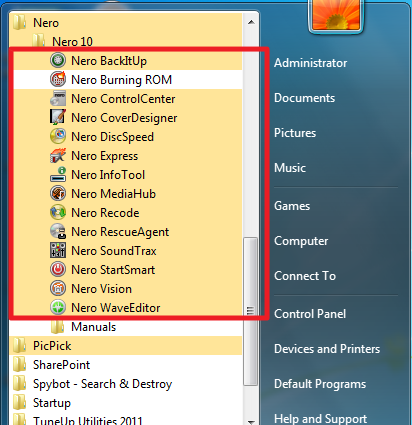Open Nero Burning ROM icon
Screen dimensions: 412x425
[58, 80]
